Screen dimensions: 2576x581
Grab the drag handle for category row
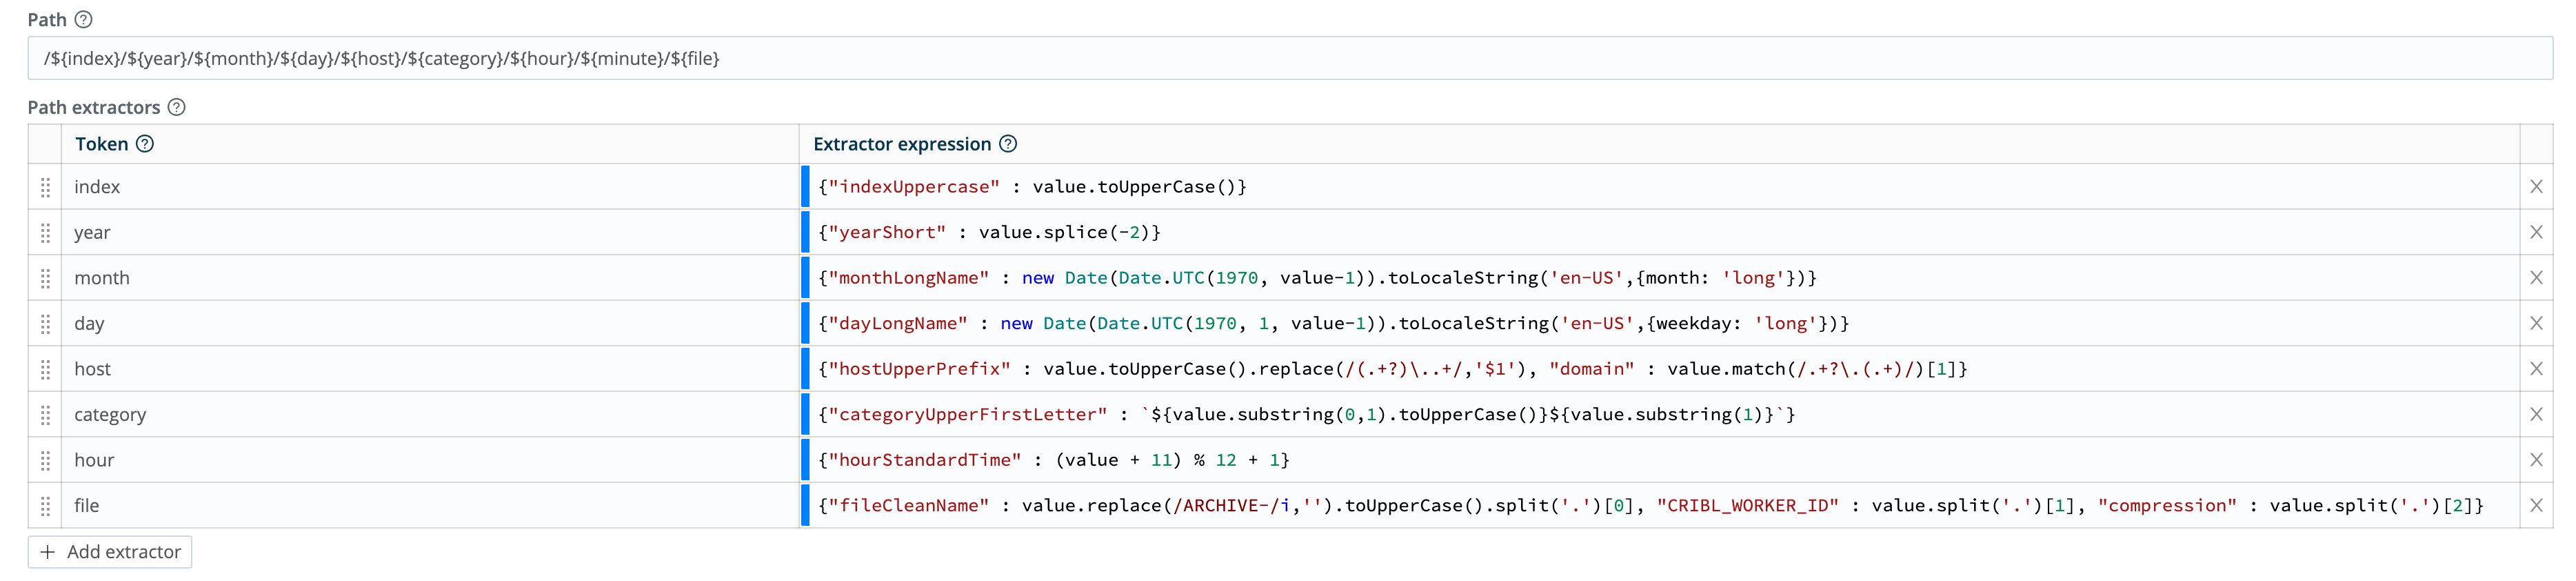45,415
